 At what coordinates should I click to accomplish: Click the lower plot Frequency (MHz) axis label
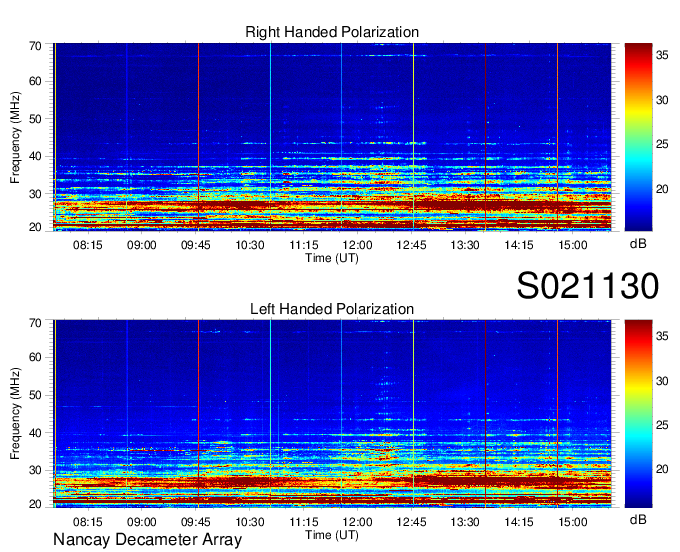(x=15, y=414)
